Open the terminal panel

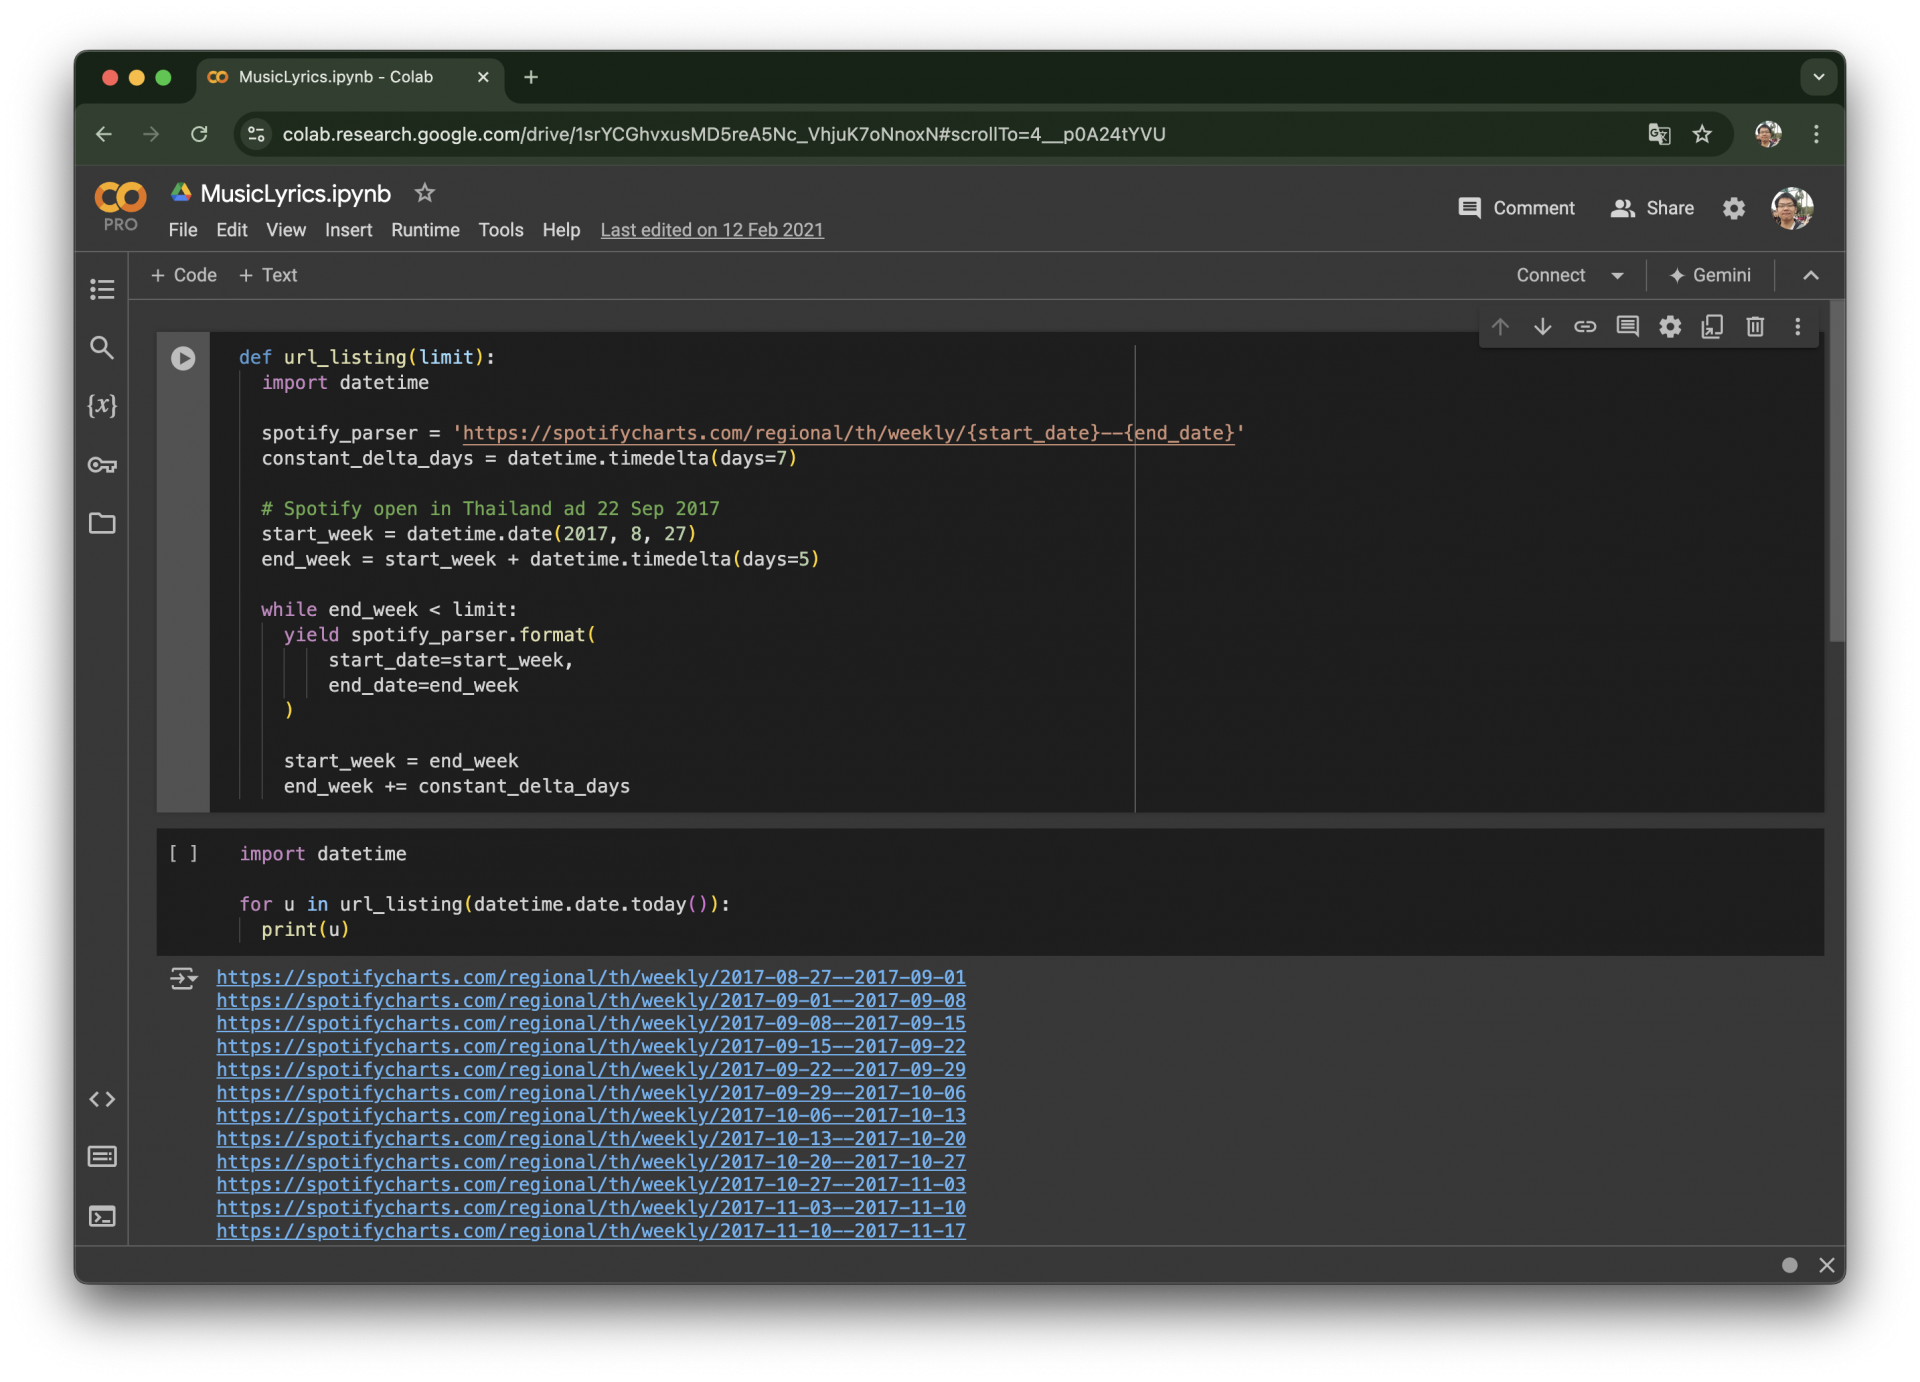[x=102, y=1216]
